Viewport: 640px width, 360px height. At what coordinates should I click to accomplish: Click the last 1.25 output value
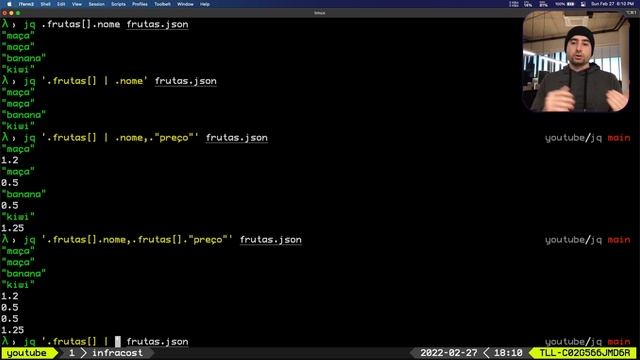click(12, 330)
